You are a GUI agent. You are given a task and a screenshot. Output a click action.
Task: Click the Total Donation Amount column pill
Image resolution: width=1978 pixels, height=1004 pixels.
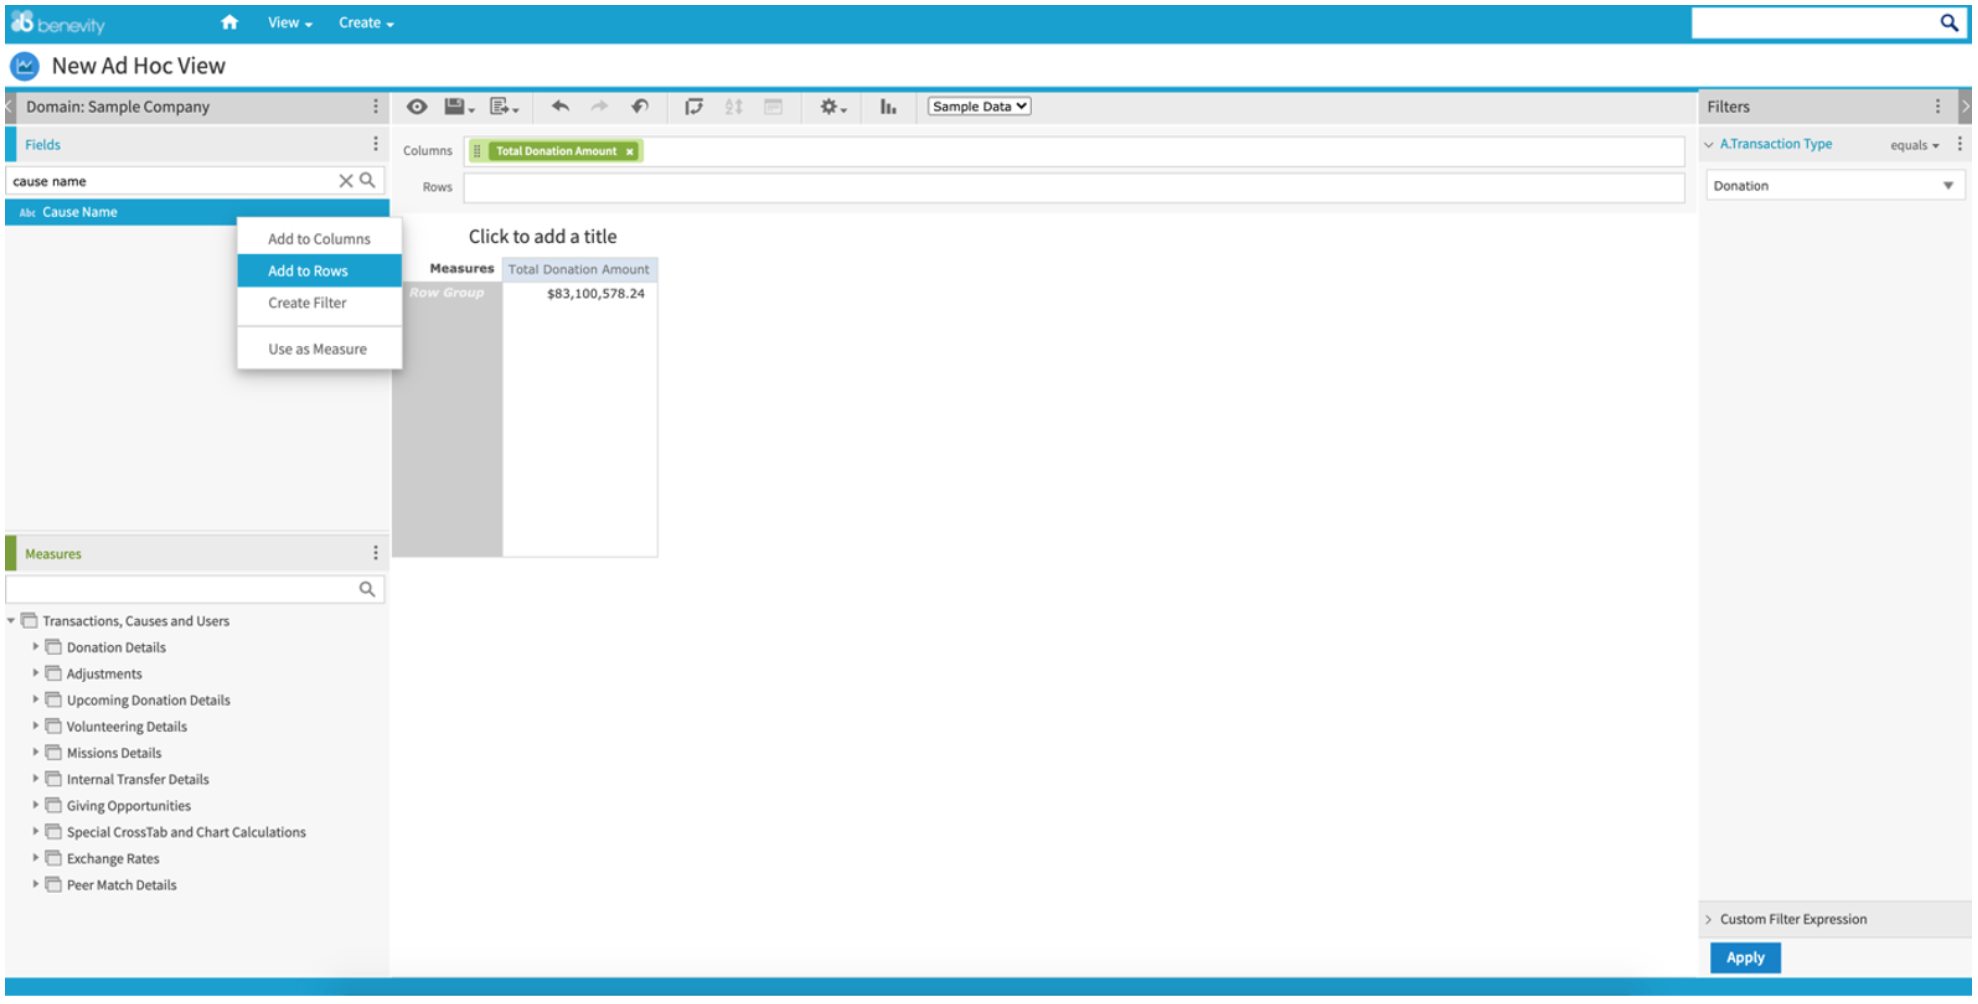(x=556, y=151)
